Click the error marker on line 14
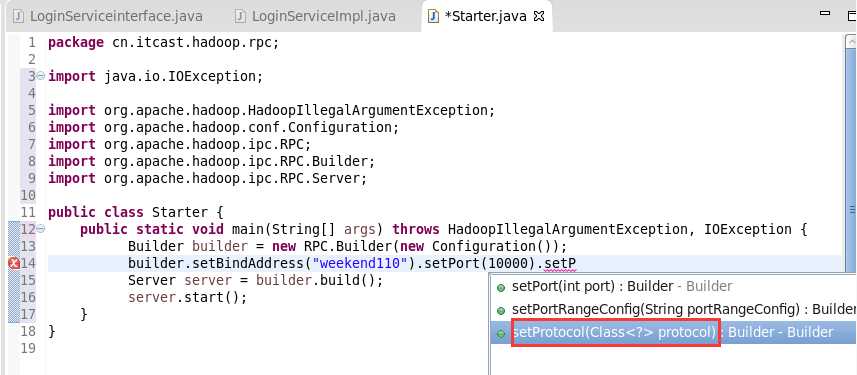Image resolution: width=857 pixels, height=375 pixels. point(14,263)
